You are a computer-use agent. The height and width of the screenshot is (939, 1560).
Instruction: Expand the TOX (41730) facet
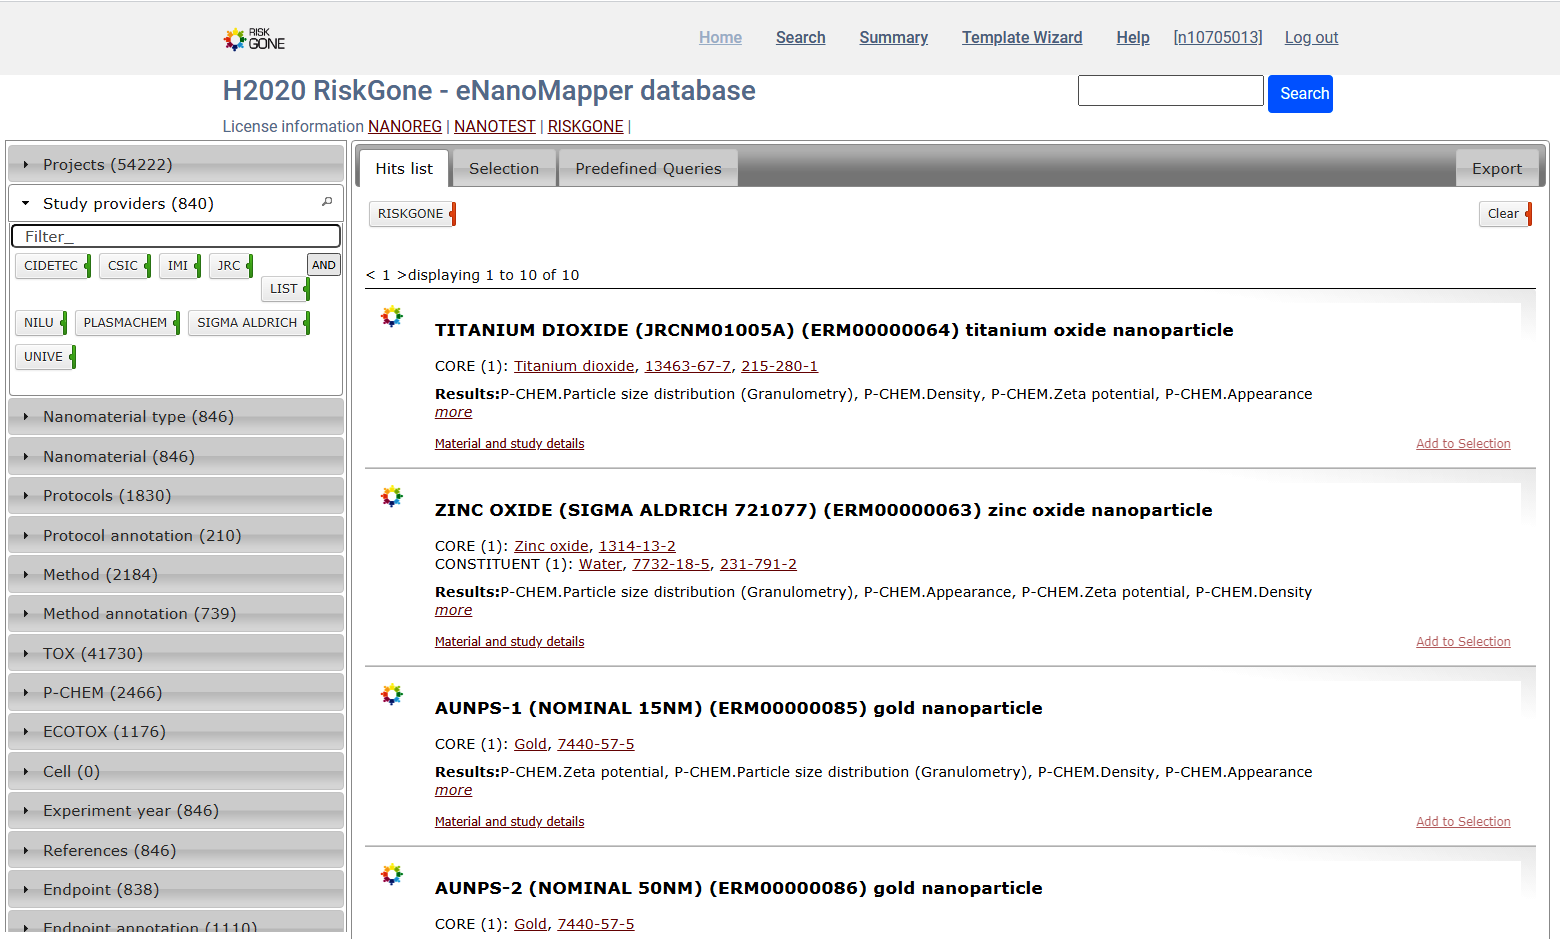176,654
